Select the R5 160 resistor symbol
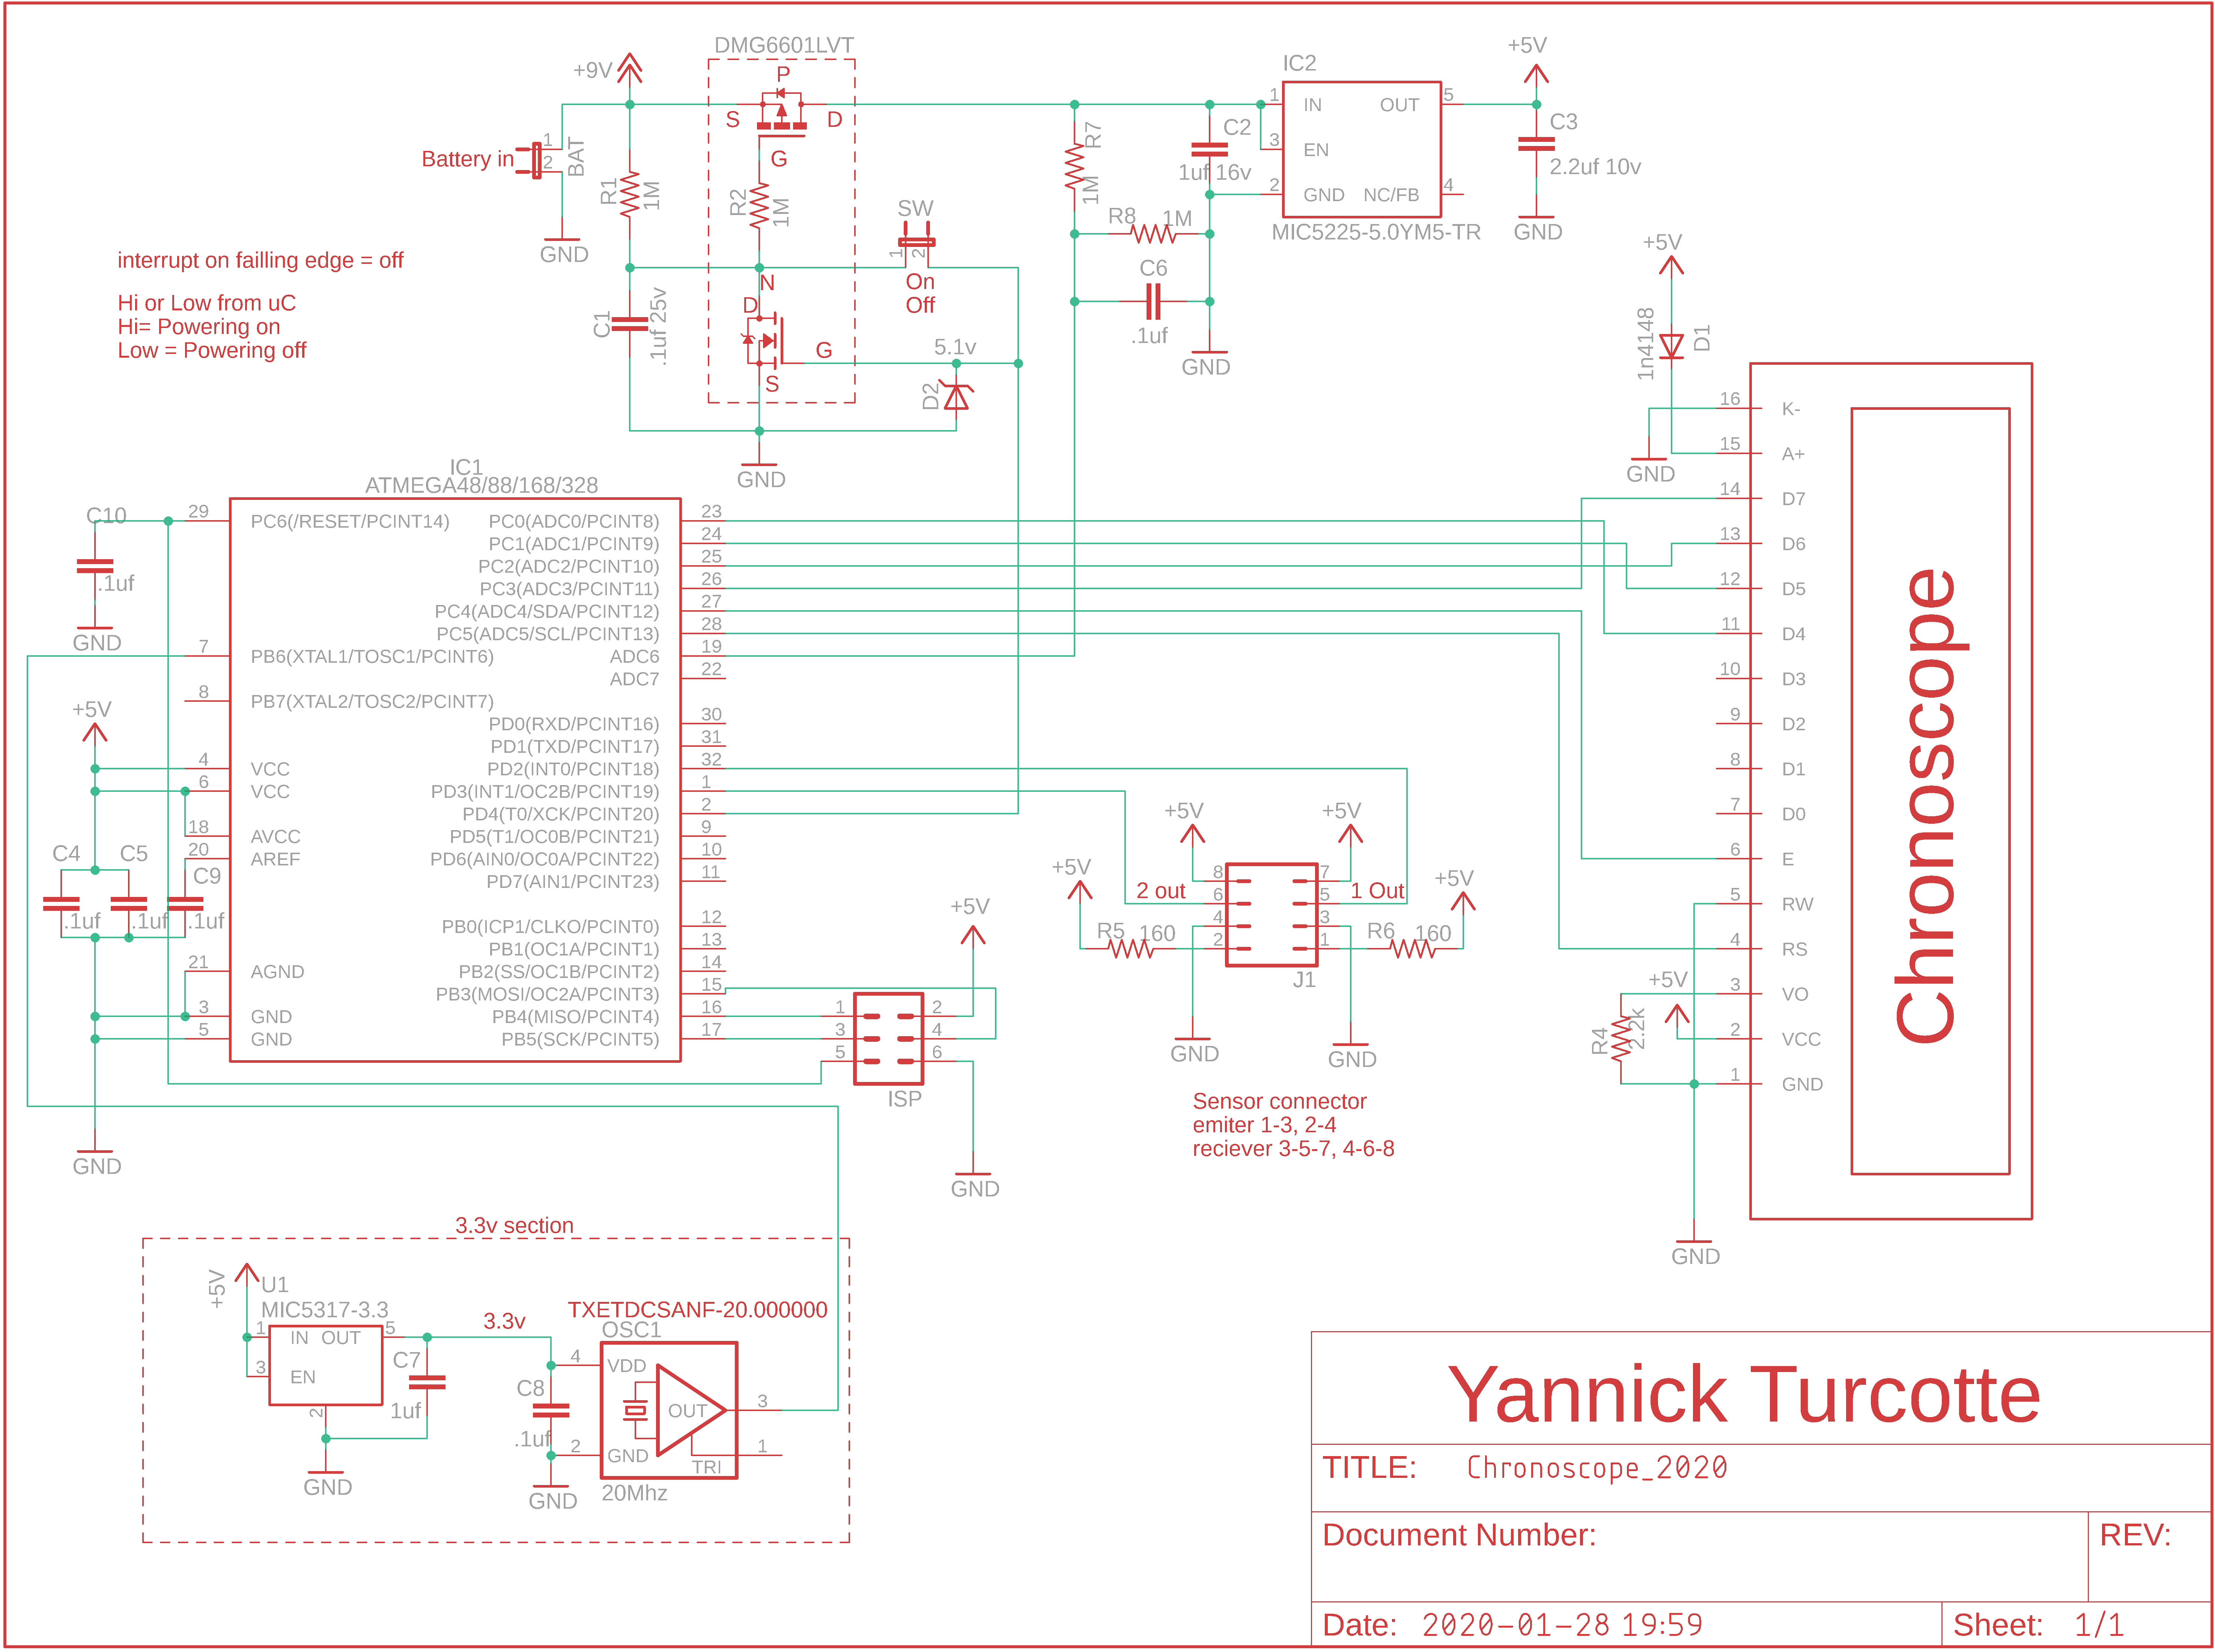The image size is (2215, 1652). tap(1131, 949)
